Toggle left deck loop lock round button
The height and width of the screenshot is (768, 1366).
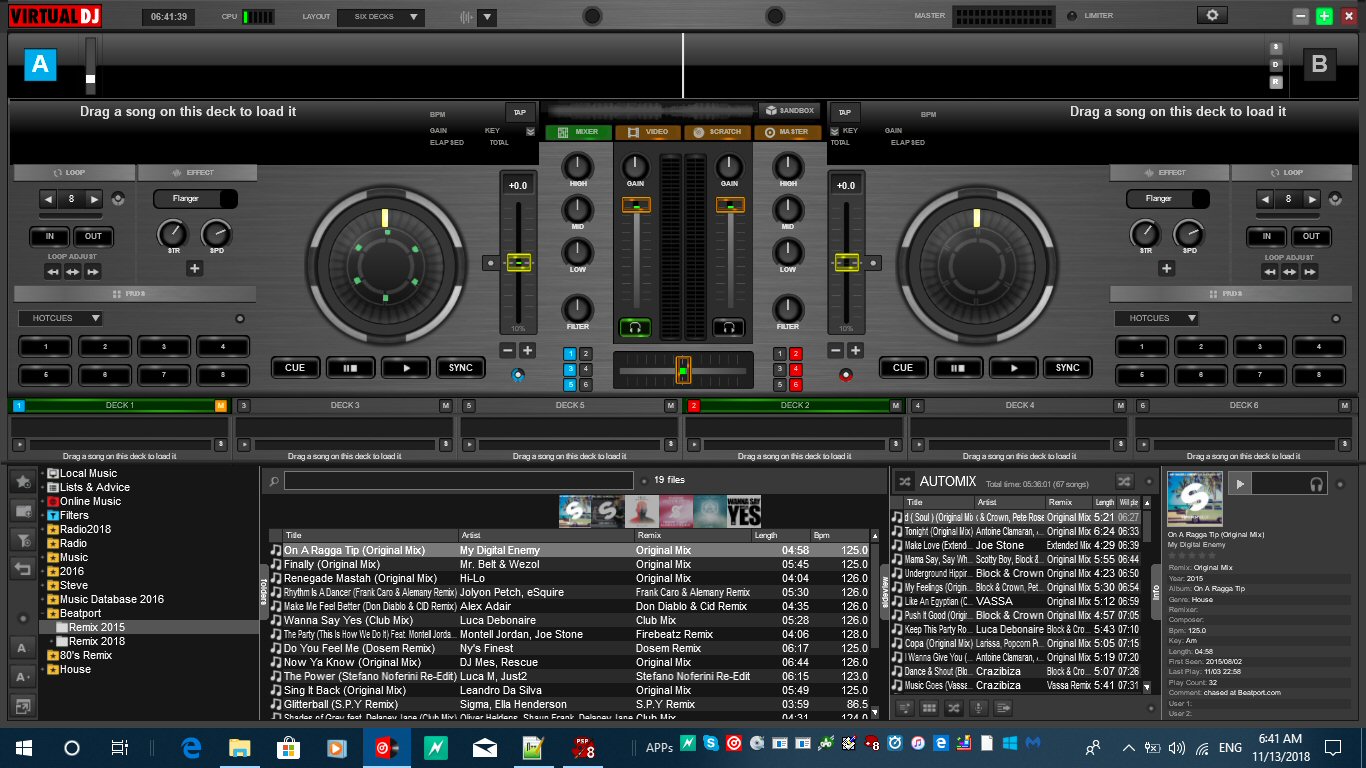click(119, 199)
